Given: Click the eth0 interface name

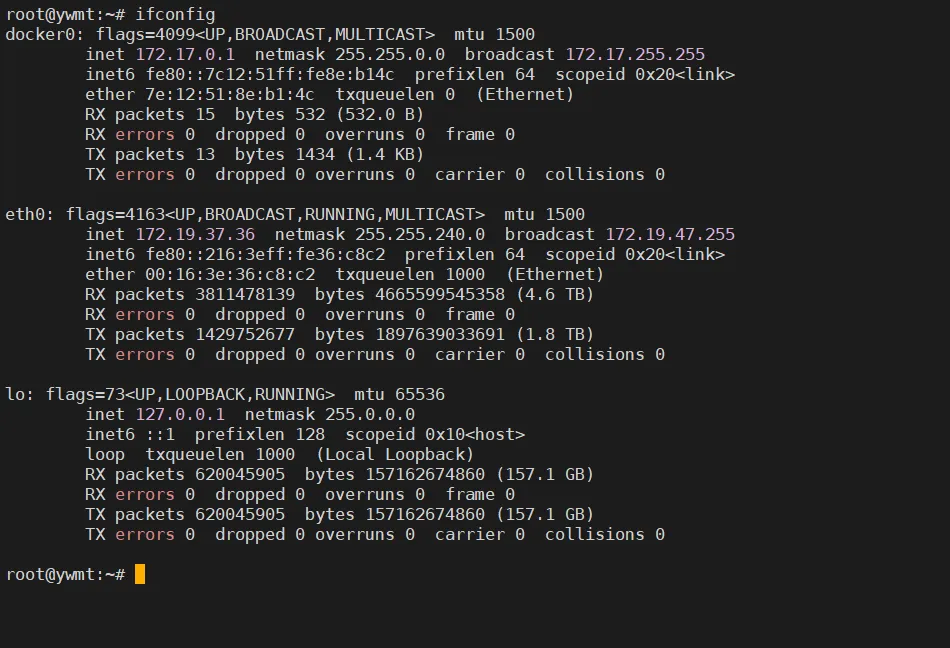Looking at the screenshot, I should [x=25, y=214].
